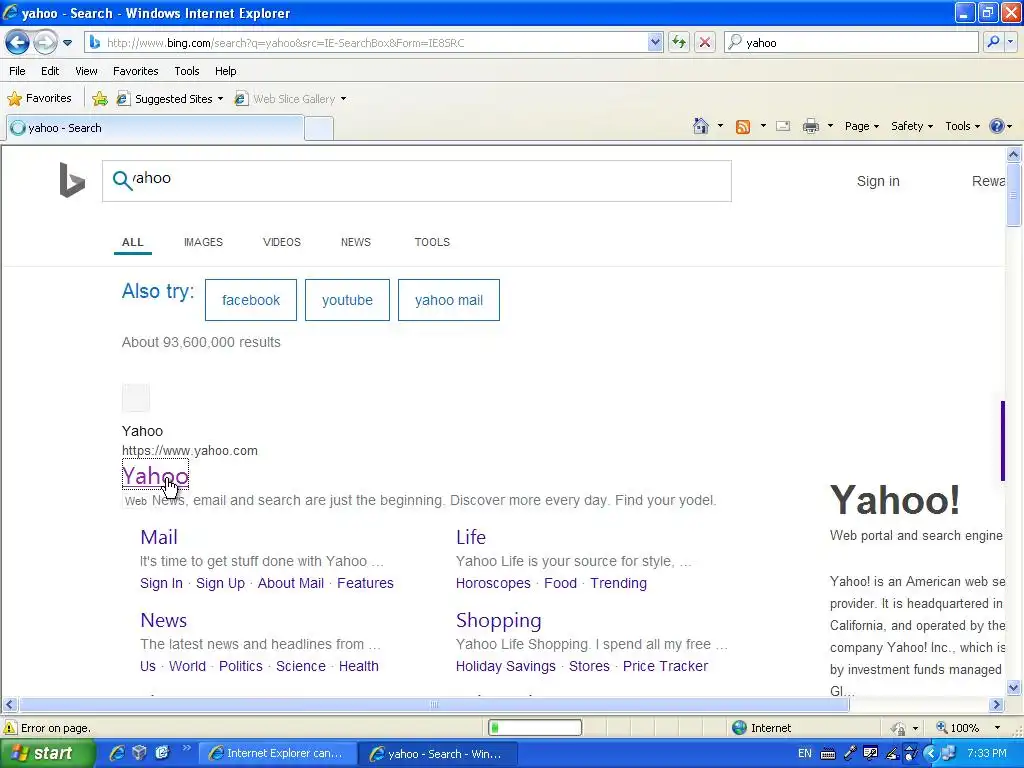
Task: Open Suggested Sites in favorites bar
Action: point(170,99)
